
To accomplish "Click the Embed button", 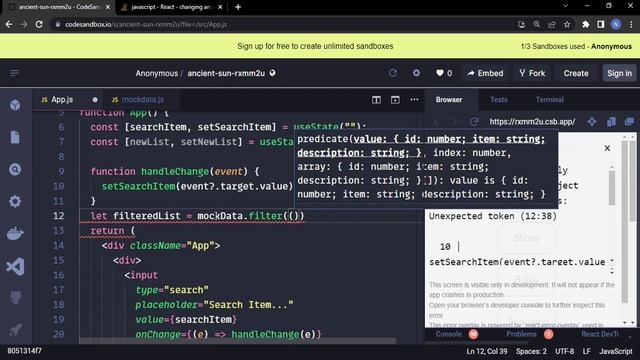I will 485,73.
